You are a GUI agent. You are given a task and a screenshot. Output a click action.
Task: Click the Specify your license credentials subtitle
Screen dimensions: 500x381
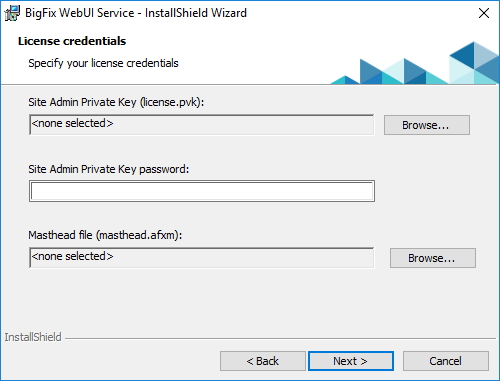103,63
